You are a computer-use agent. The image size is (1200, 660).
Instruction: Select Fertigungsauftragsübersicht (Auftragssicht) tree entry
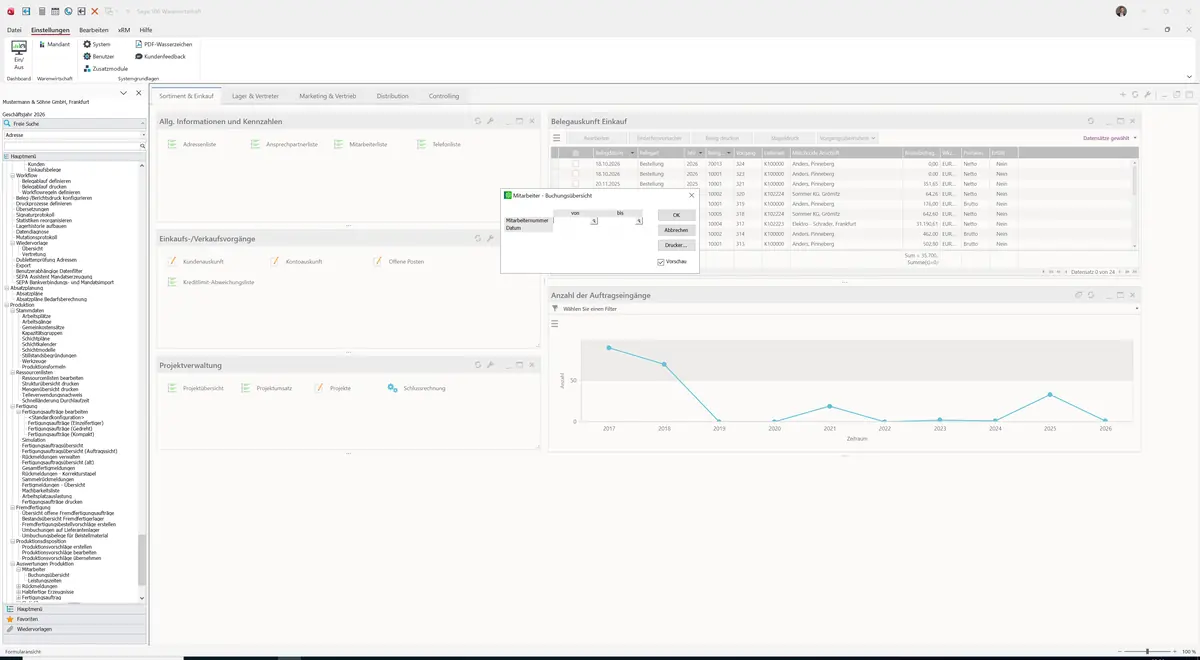[x=70, y=451]
